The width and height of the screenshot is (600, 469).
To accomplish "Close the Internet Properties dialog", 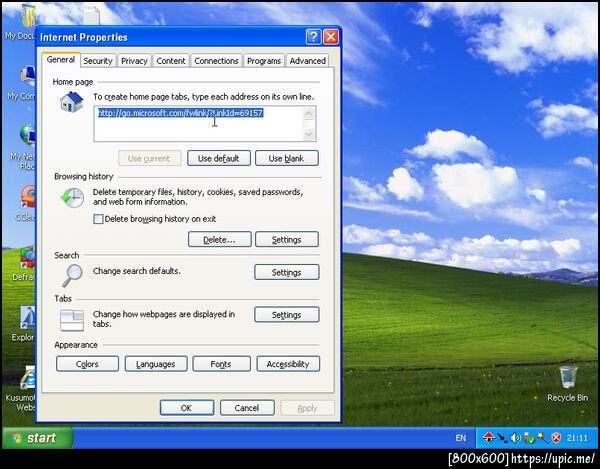I will [331, 37].
